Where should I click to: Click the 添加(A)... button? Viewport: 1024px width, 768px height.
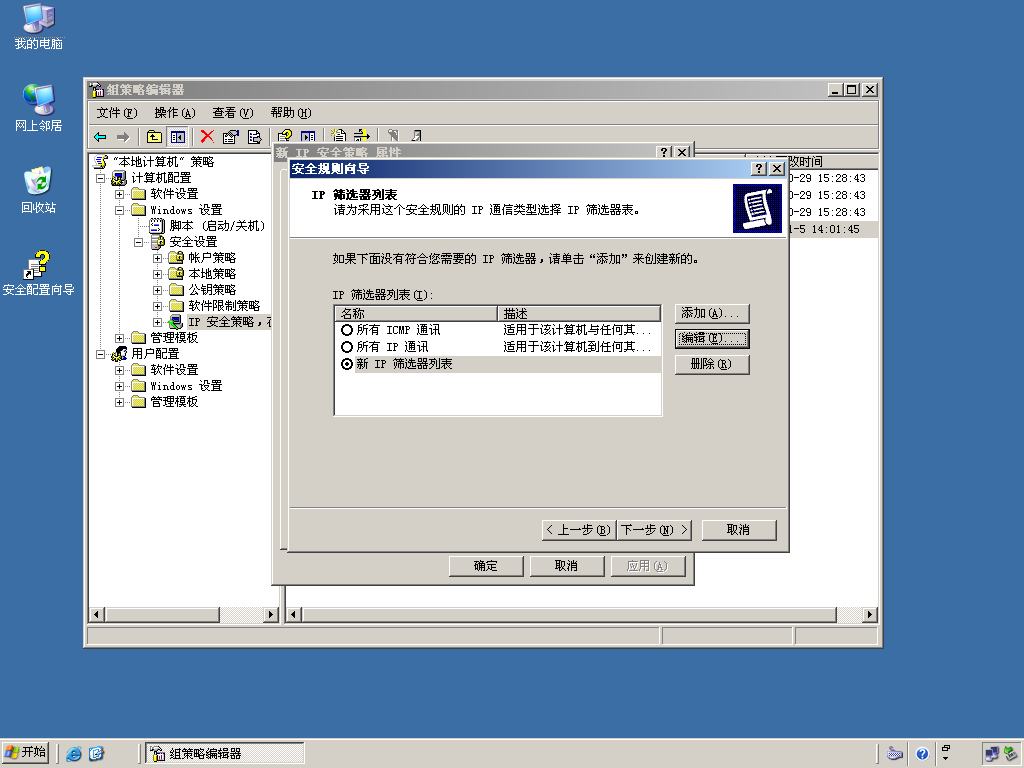pos(712,313)
